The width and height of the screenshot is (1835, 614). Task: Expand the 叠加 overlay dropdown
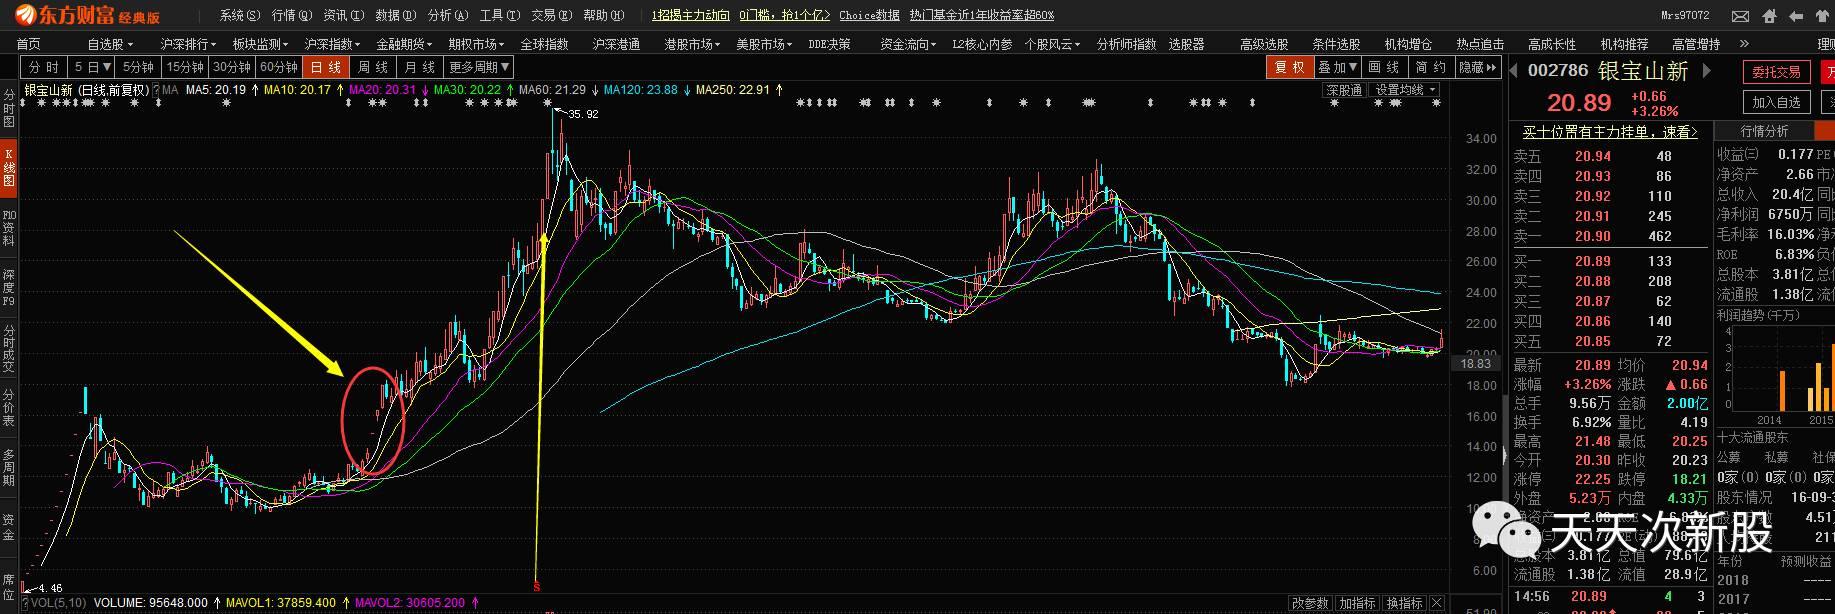[x=1337, y=67]
